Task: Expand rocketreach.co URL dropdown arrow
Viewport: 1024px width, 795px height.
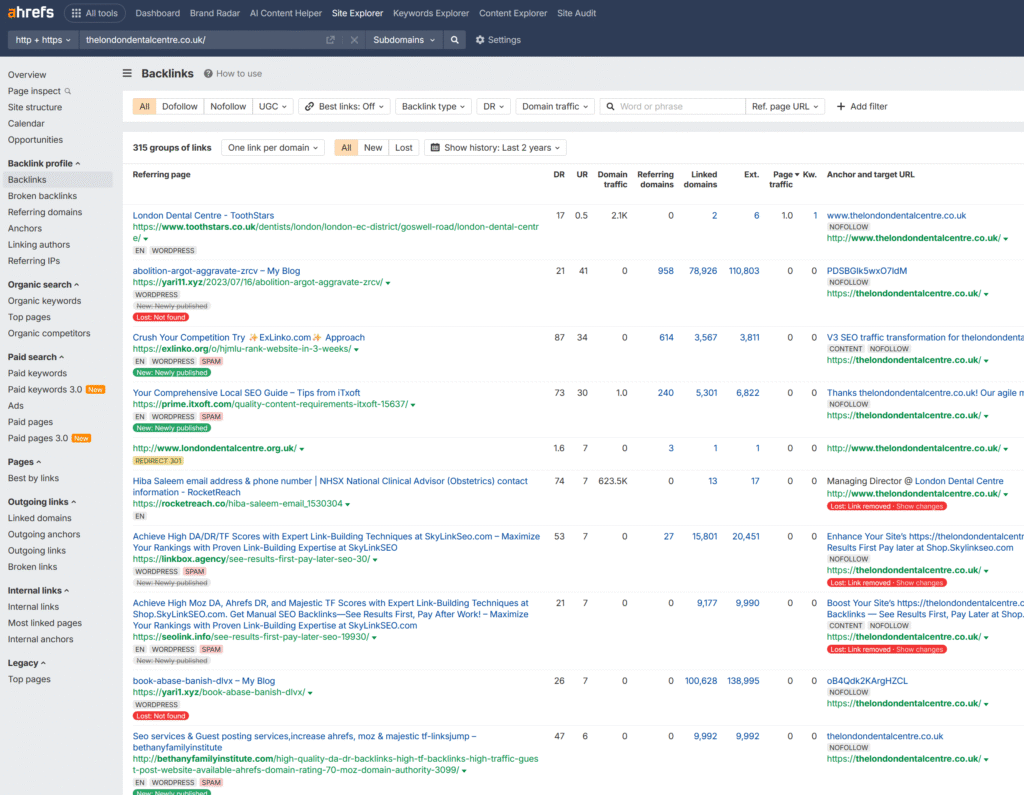Action: click(348, 505)
